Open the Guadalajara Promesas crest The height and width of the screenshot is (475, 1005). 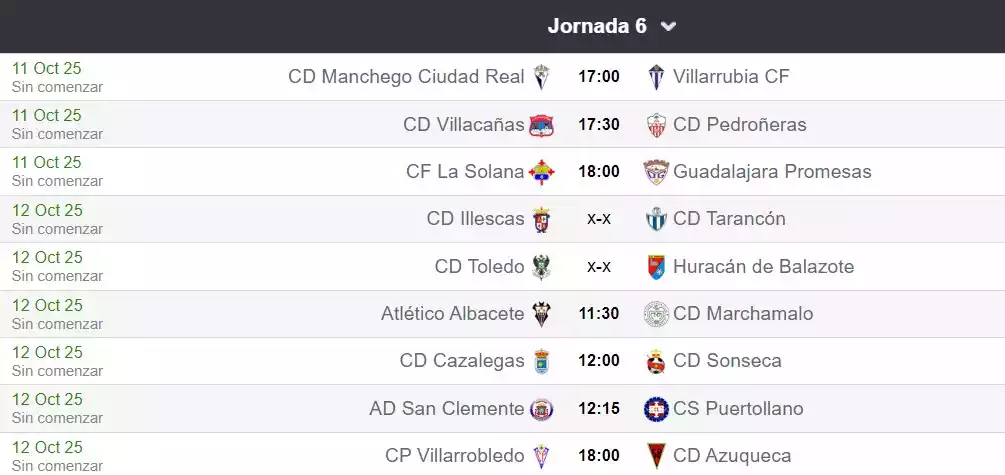click(656, 172)
